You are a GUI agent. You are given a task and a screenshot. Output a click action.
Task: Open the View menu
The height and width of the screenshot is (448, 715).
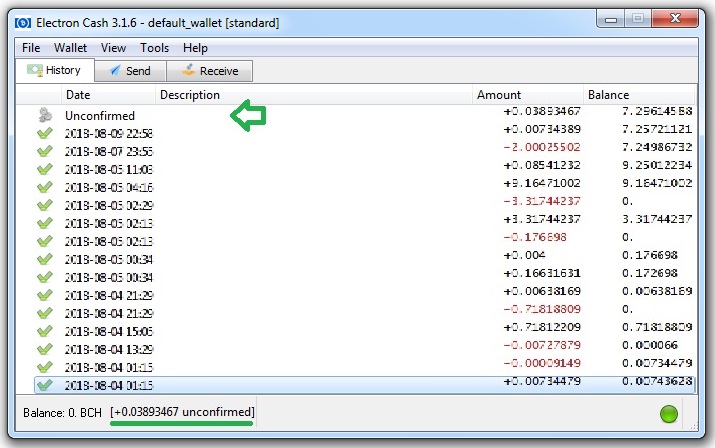[113, 48]
